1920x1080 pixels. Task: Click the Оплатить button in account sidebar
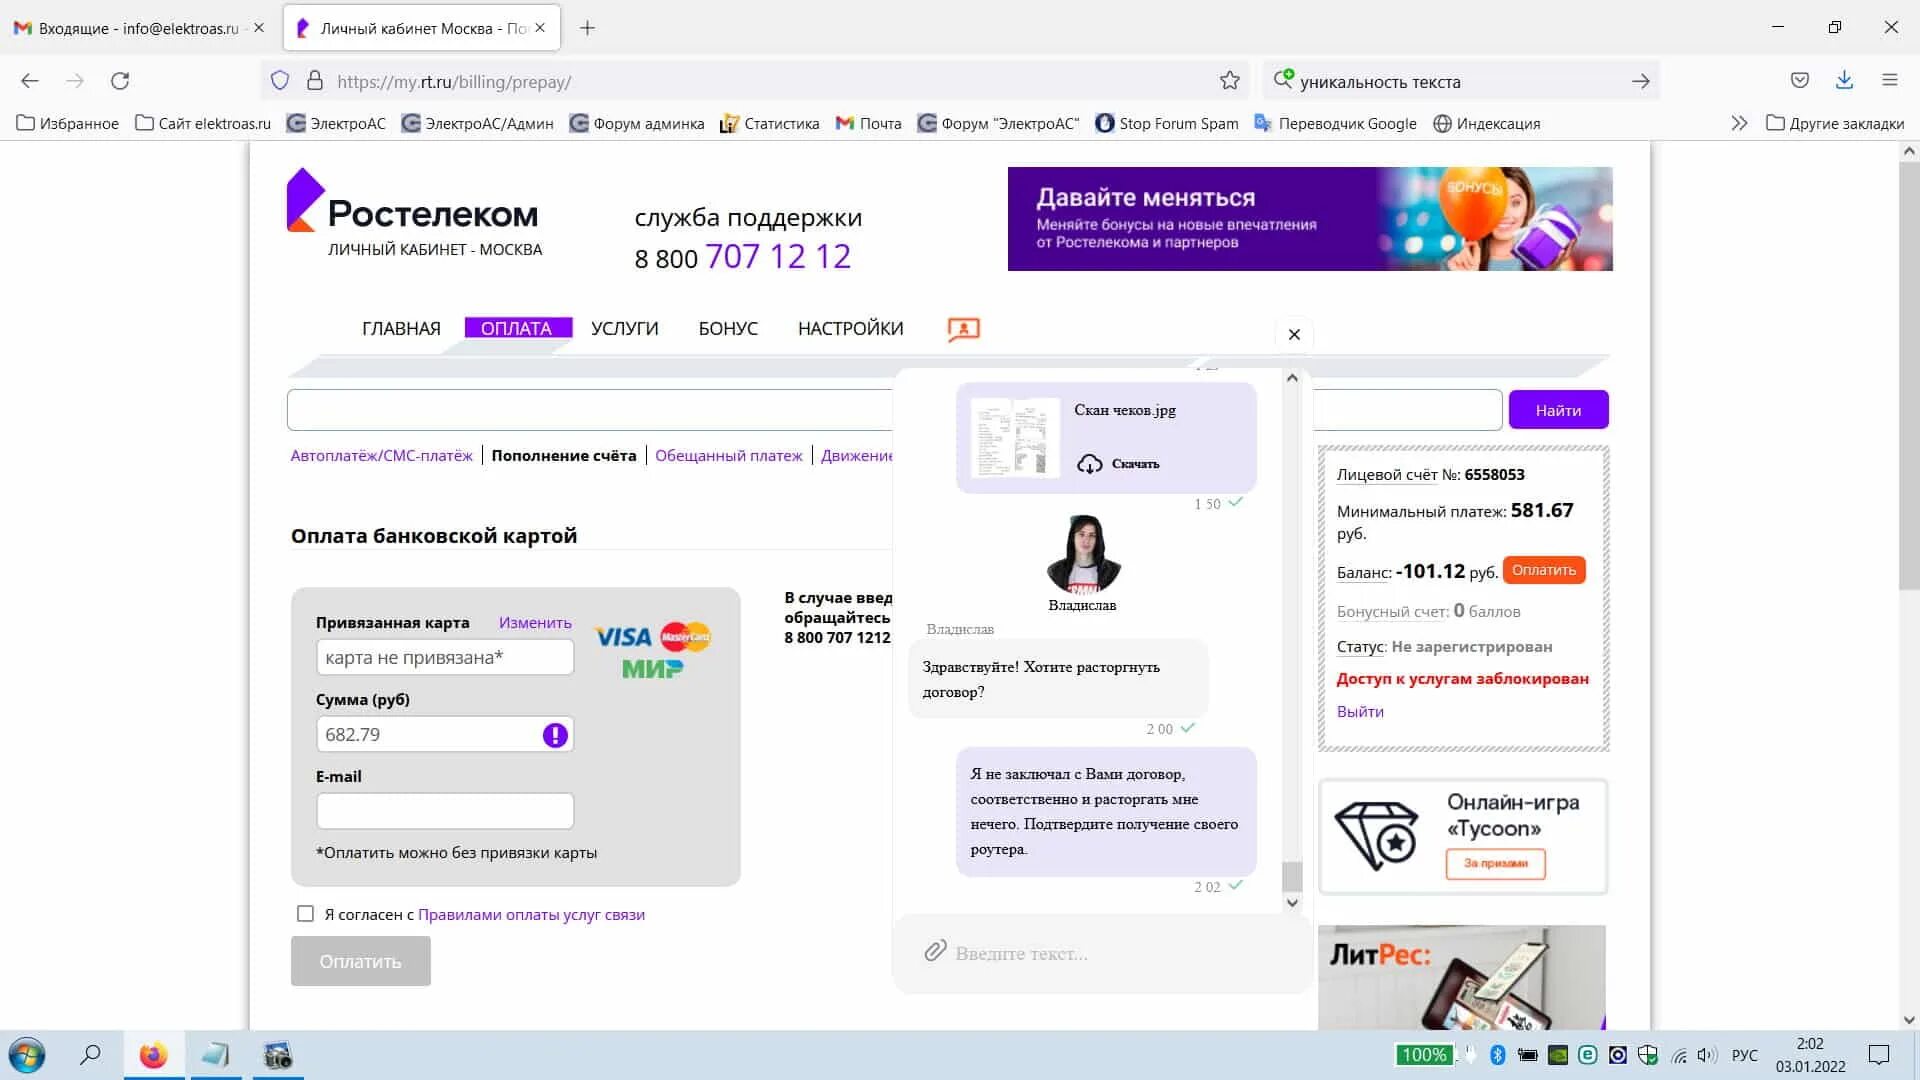(1542, 568)
